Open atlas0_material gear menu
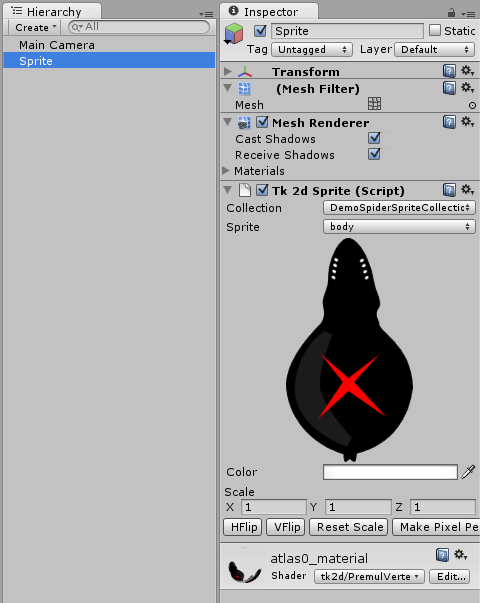The width and height of the screenshot is (480, 603). click(460, 555)
